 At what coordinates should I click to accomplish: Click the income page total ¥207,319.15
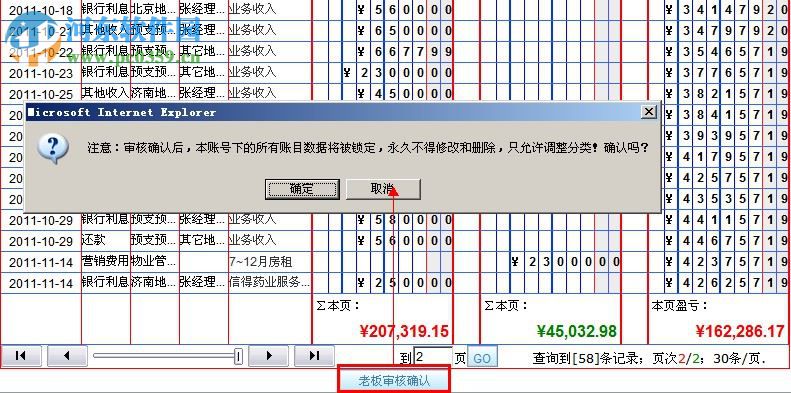pos(404,331)
